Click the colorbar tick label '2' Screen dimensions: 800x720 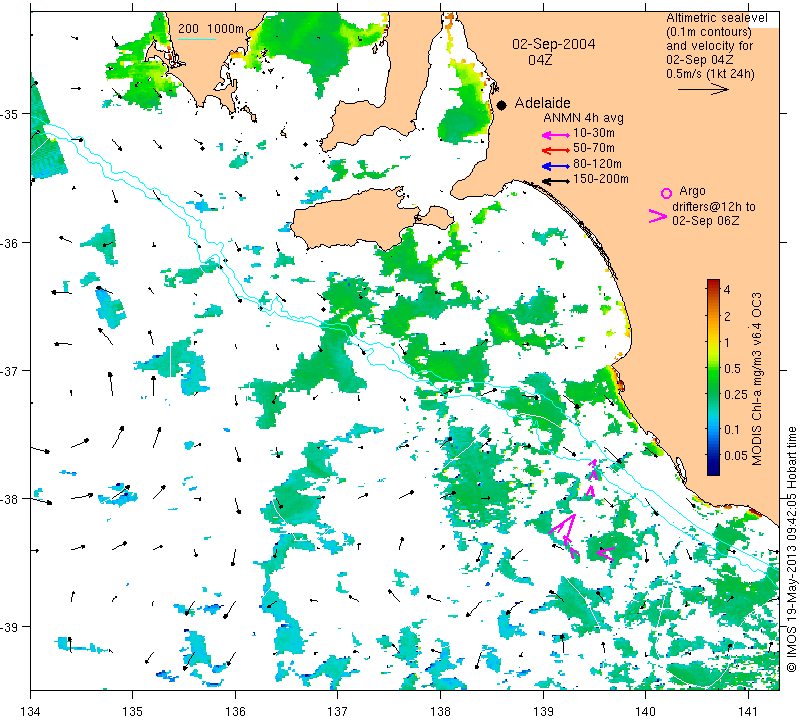pos(728,316)
